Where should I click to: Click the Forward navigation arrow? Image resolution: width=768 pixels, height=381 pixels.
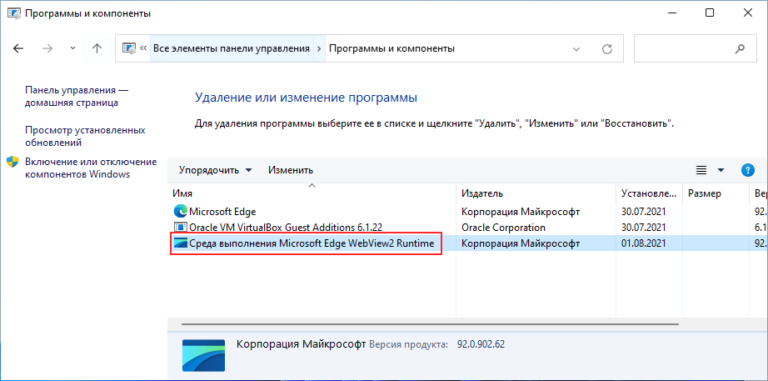(x=47, y=48)
